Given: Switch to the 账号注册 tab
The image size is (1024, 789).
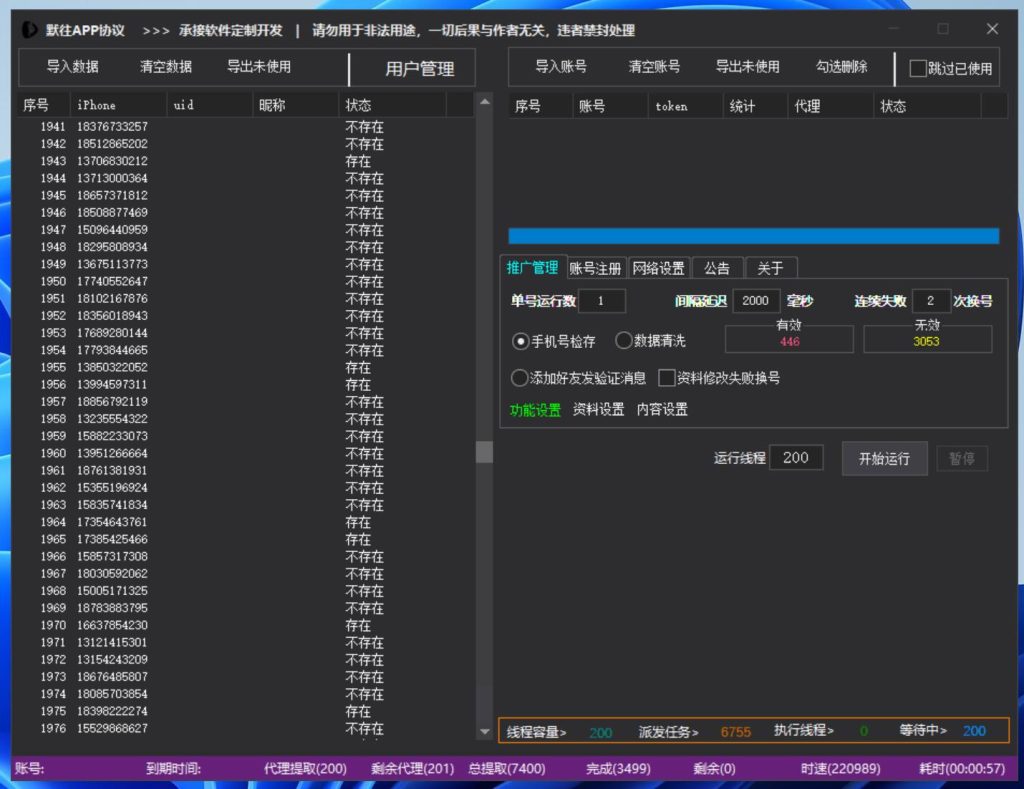Looking at the screenshot, I should coord(596,268).
